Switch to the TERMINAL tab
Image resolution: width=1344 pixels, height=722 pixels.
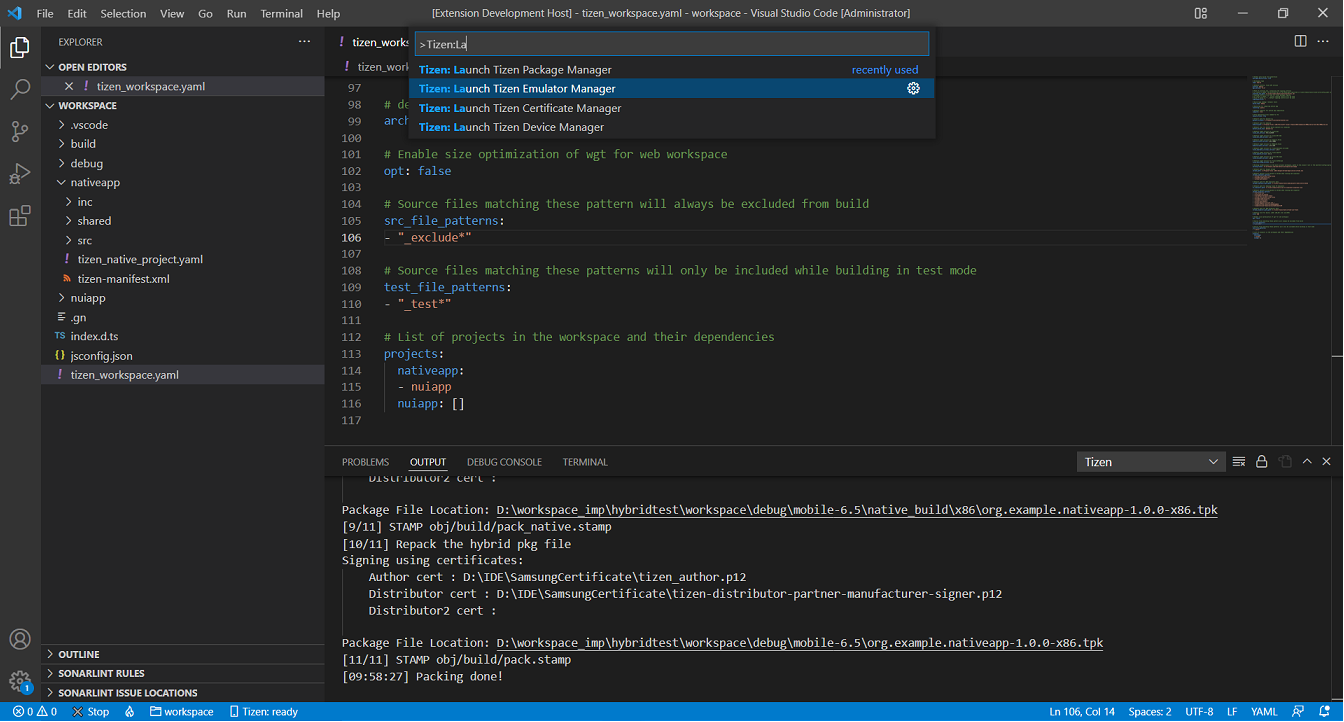pos(584,461)
